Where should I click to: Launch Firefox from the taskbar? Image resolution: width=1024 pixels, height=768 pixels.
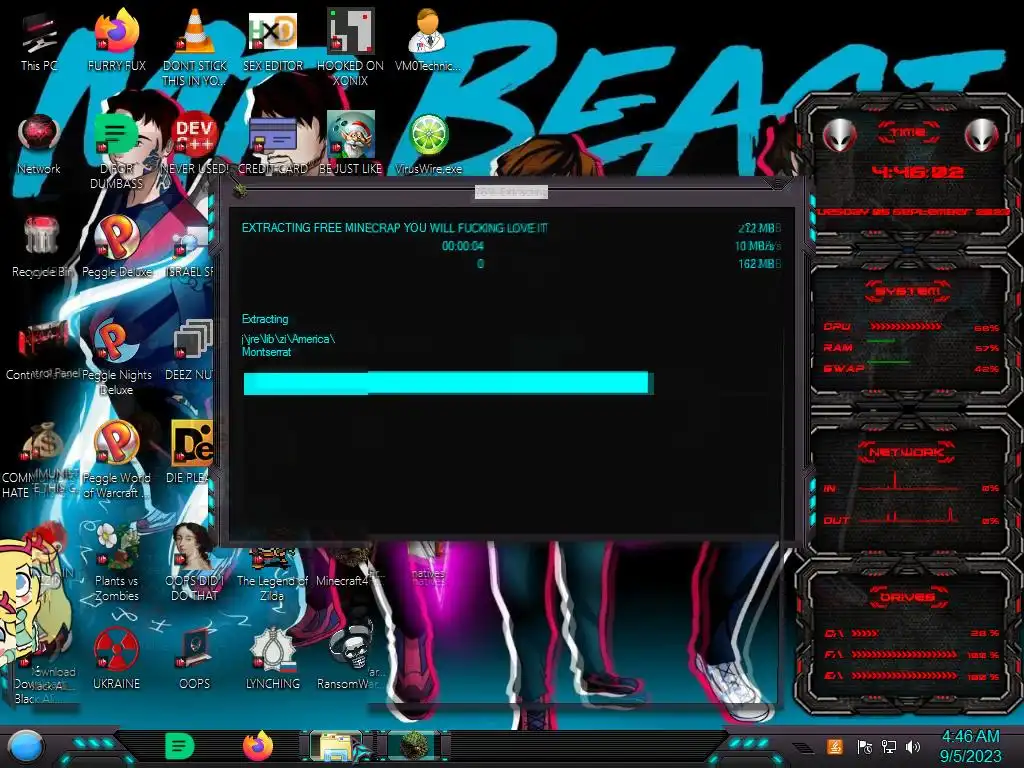[x=258, y=746]
